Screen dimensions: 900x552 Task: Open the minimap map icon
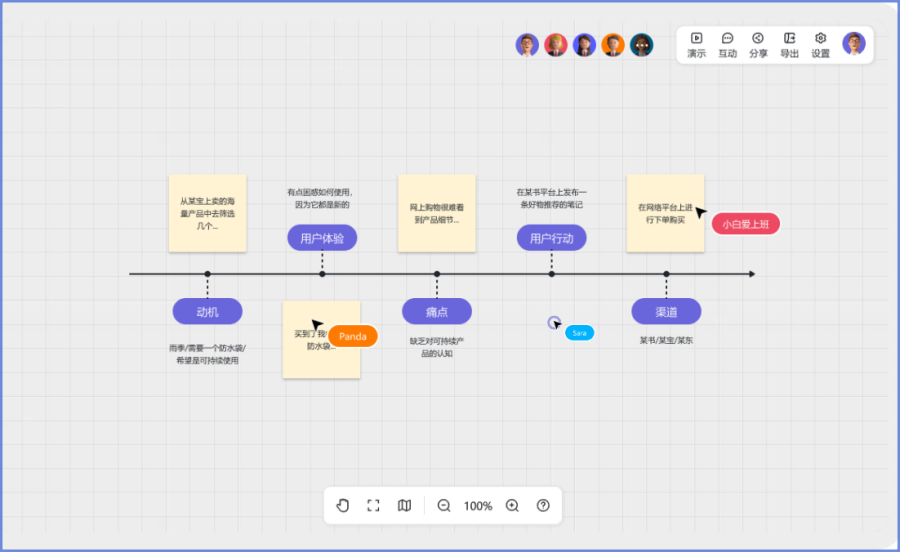404,506
